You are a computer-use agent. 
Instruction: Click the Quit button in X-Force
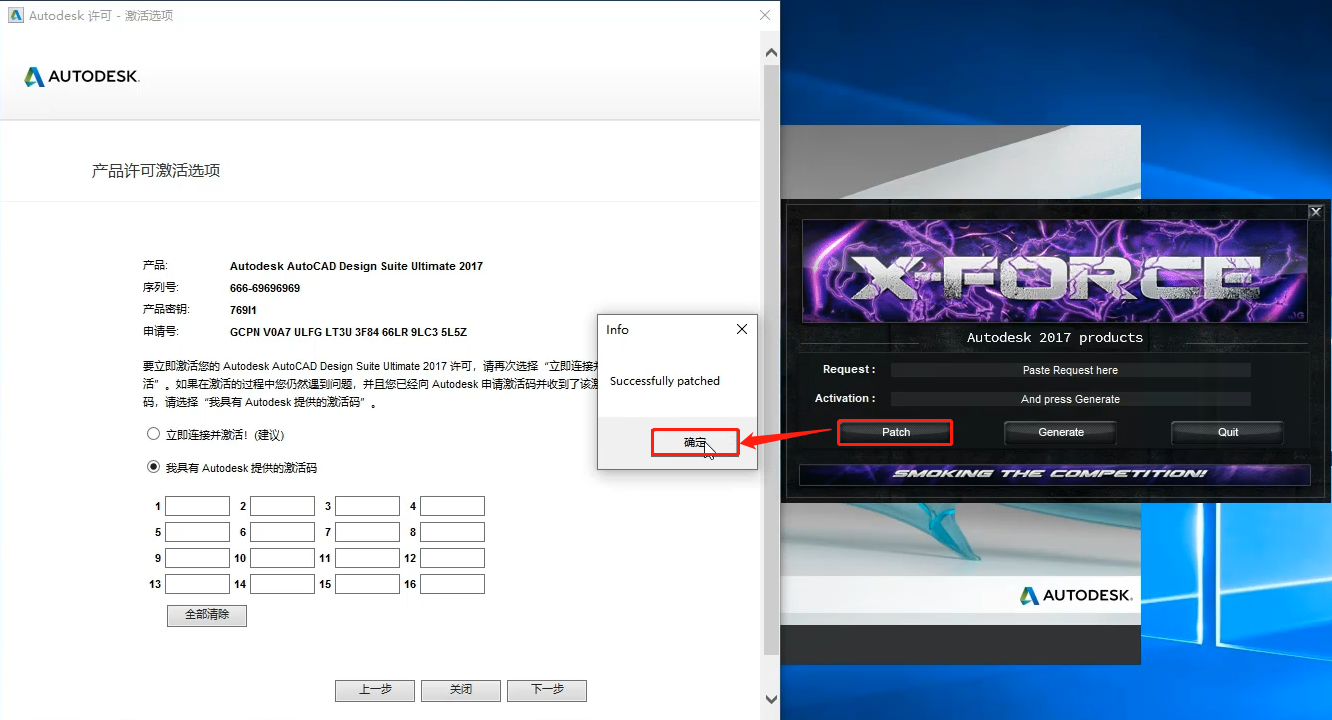[1228, 432]
